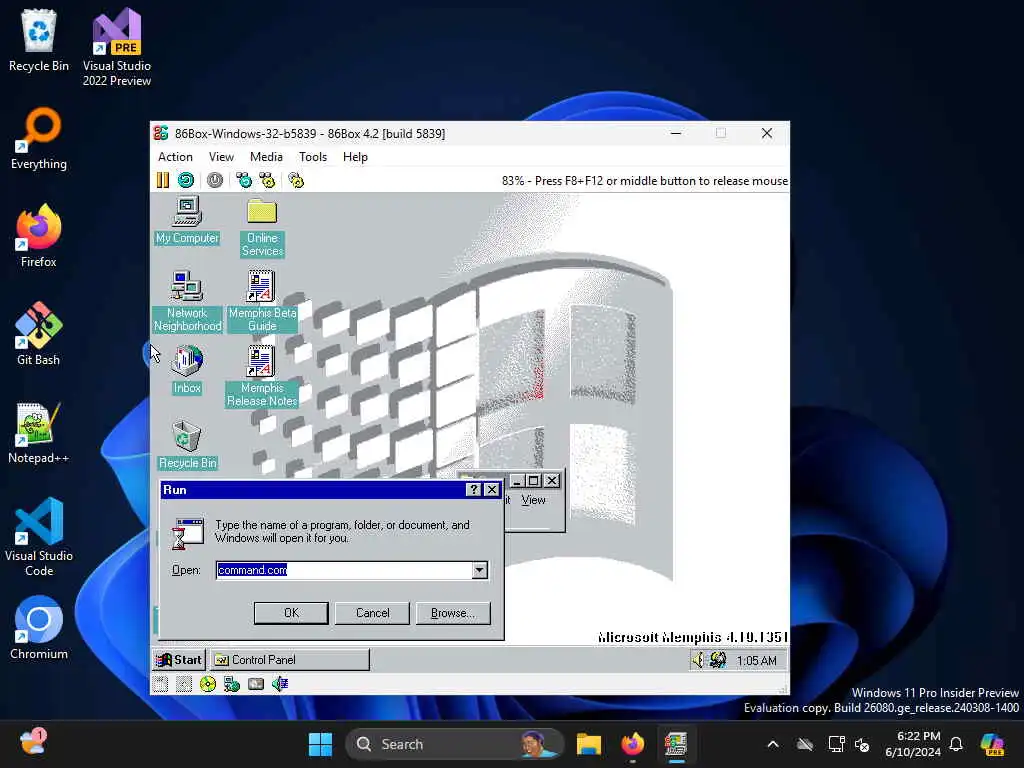This screenshot has width=1024, height=768.
Task: Click the host taskbar Search box
Action: (x=455, y=744)
